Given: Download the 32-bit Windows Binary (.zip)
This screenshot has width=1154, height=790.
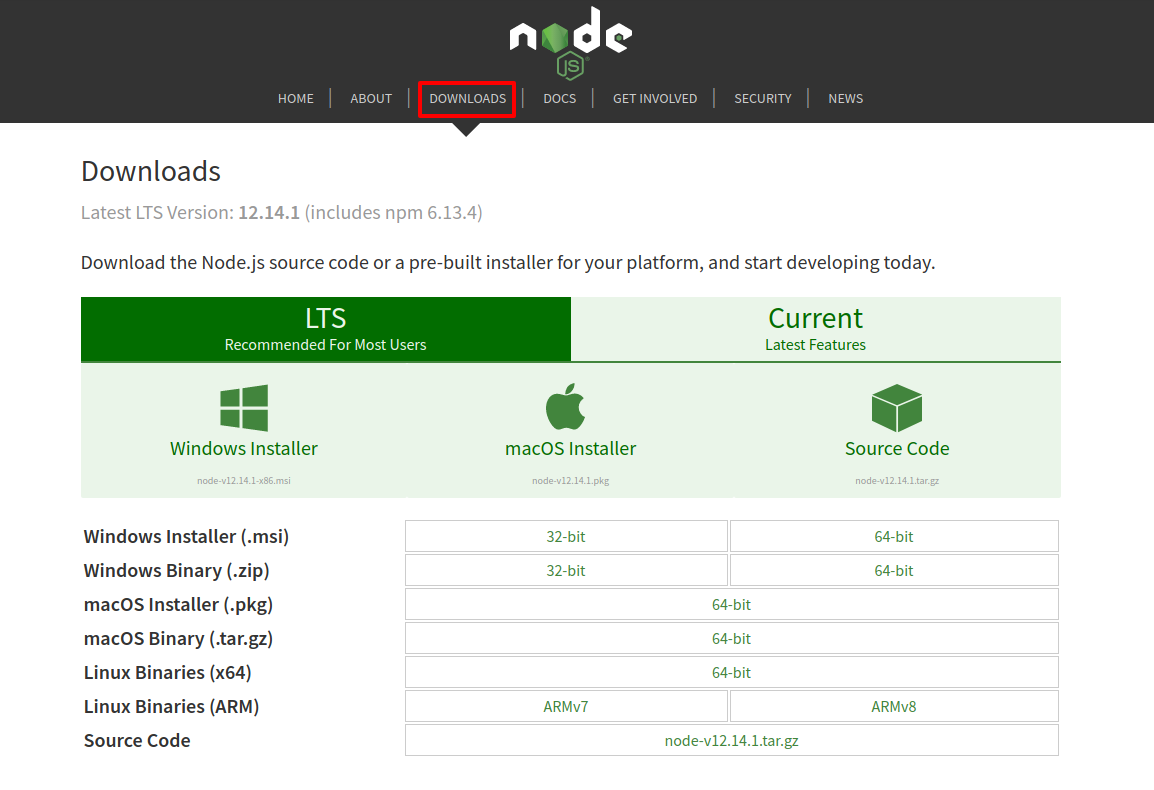Looking at the screenshot, I should coord(565,570).
